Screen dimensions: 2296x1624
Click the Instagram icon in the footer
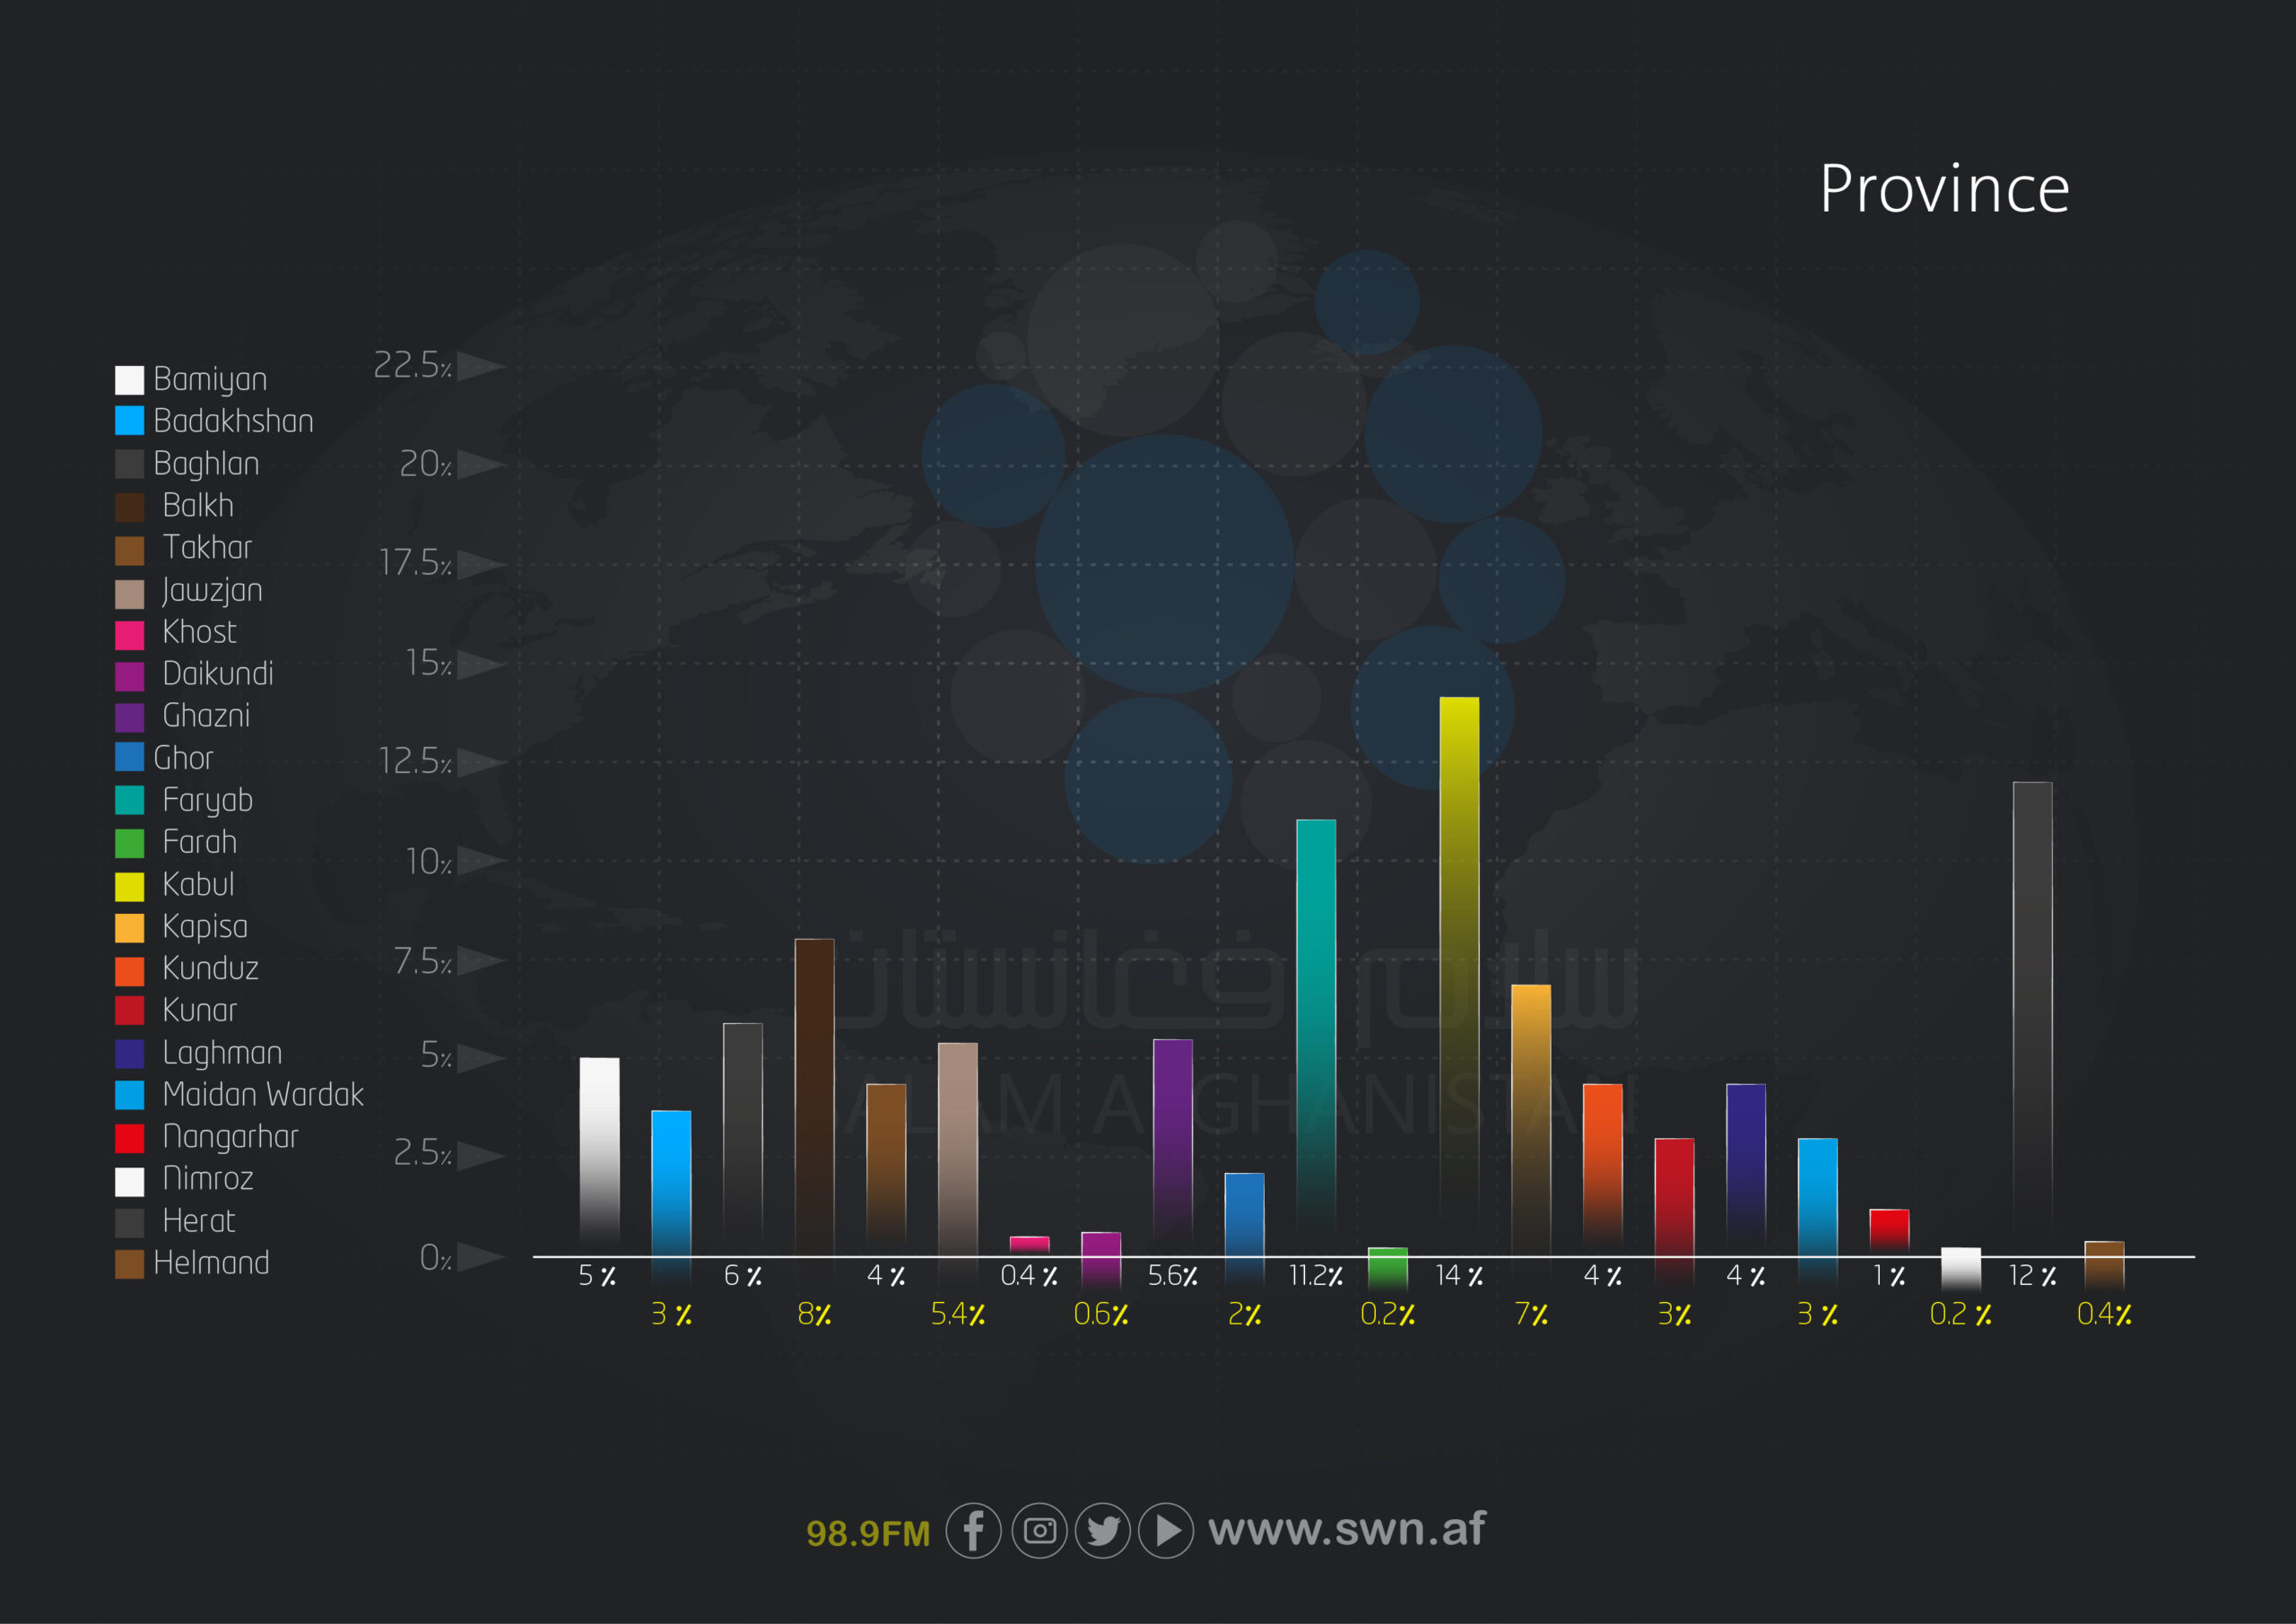coord(1039,1530)
